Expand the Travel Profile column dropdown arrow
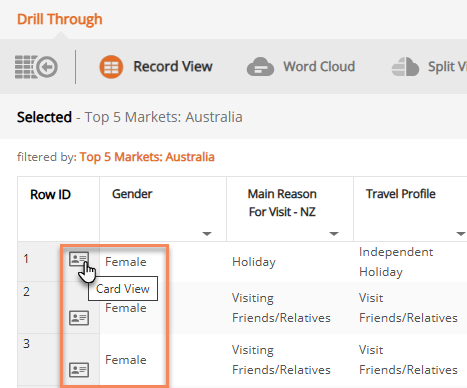 pos(461,234)
